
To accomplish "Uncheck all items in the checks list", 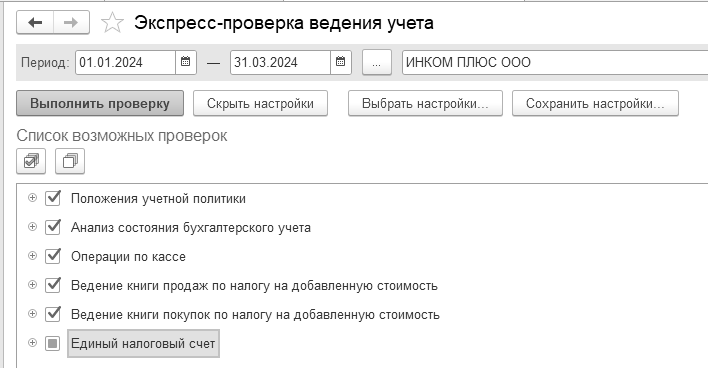I will (x=70, y=161).
